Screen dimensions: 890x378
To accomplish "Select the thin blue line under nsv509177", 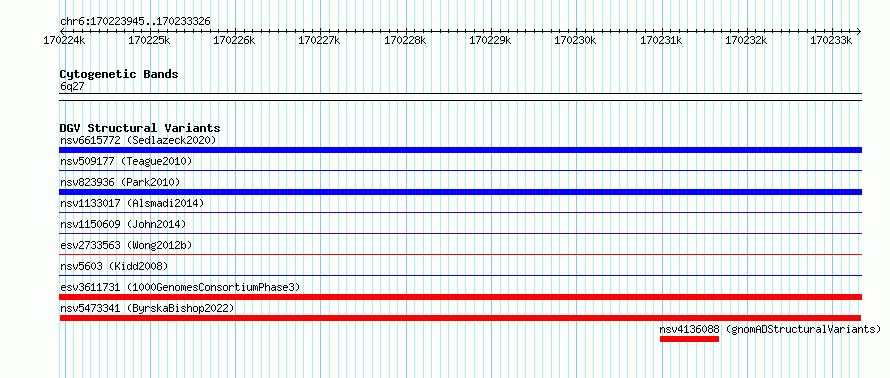I will (x=460, y=170).
